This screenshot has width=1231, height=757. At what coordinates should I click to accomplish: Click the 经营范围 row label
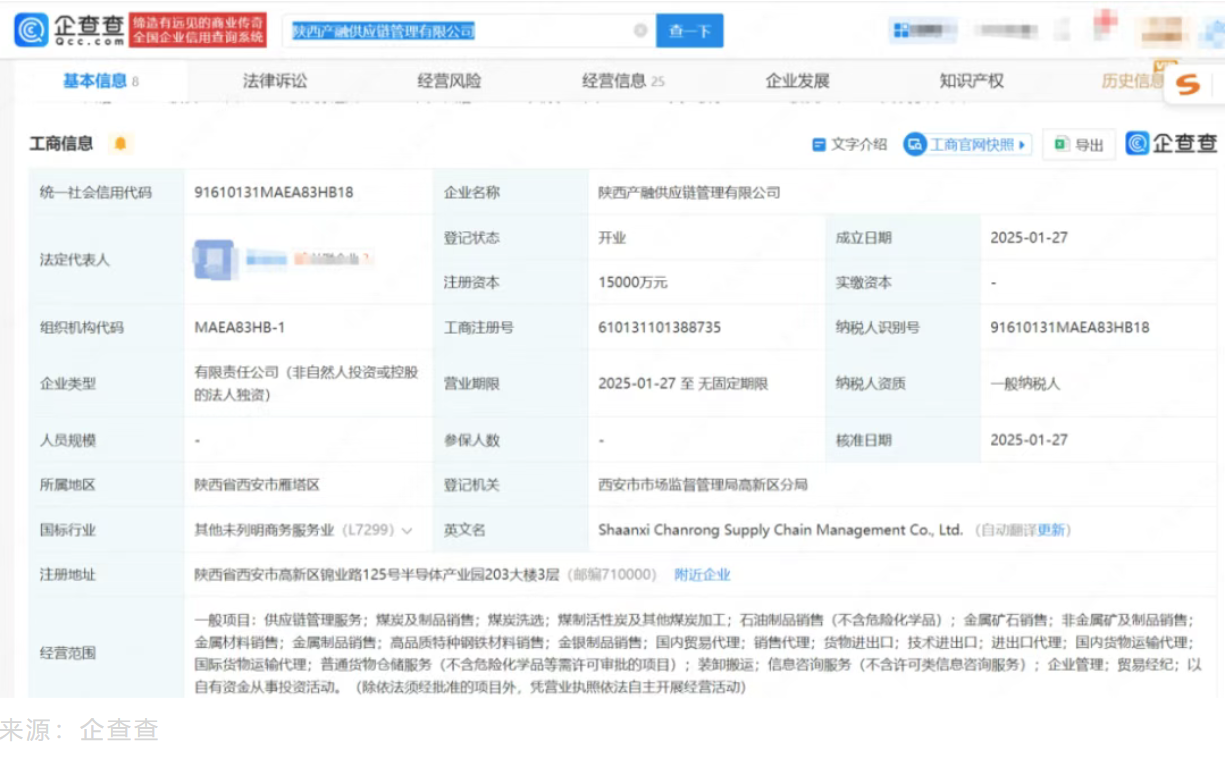(68, 653)
